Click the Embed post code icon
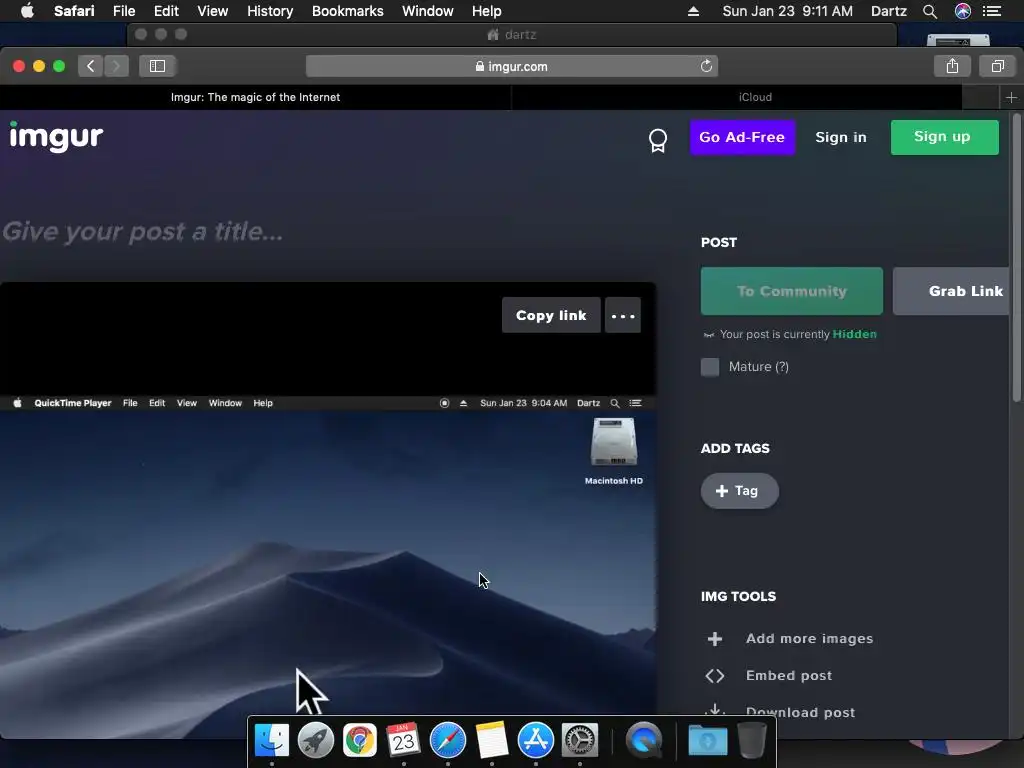Screen dimensions: 1024x768 point(714,676)
